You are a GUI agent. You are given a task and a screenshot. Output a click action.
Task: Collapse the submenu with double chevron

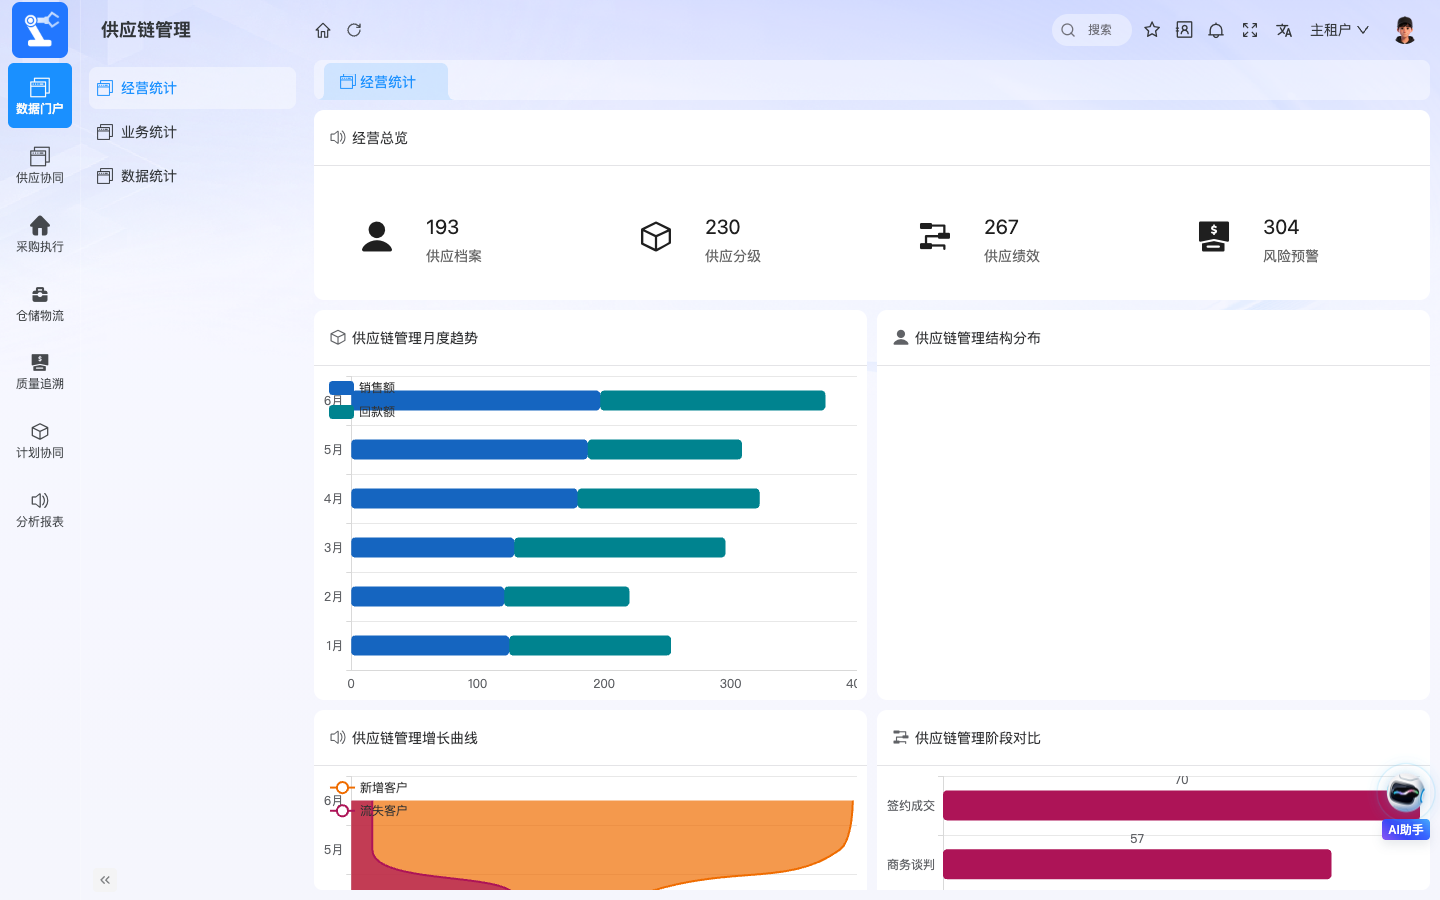coord(105,880)
